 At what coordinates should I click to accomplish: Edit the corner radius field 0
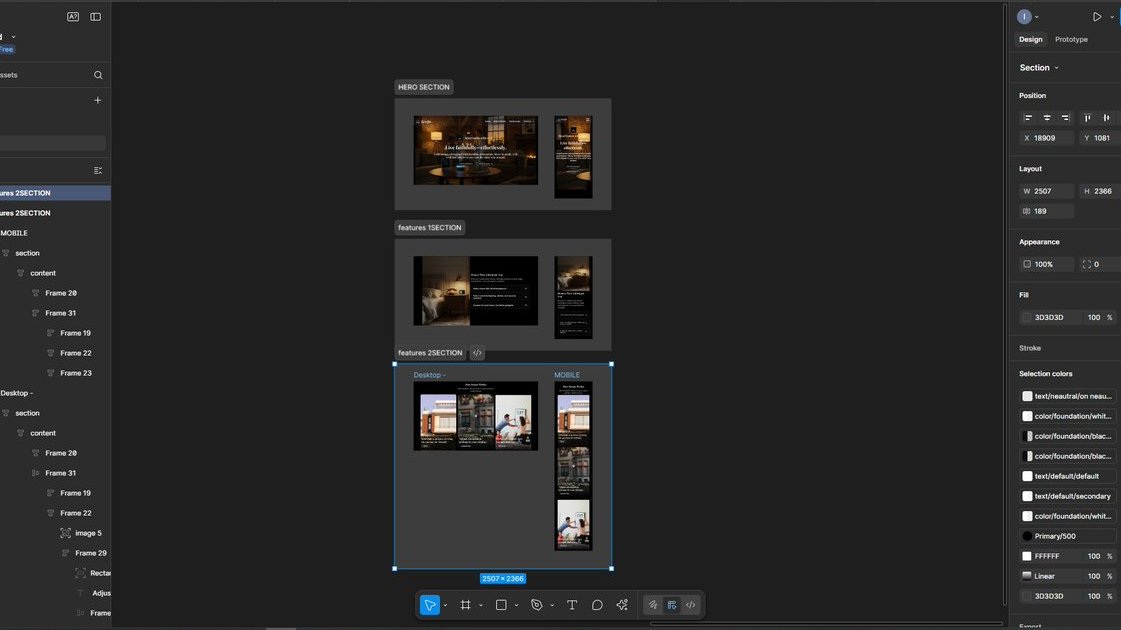pyautogui.click(x=1100, y=264)
